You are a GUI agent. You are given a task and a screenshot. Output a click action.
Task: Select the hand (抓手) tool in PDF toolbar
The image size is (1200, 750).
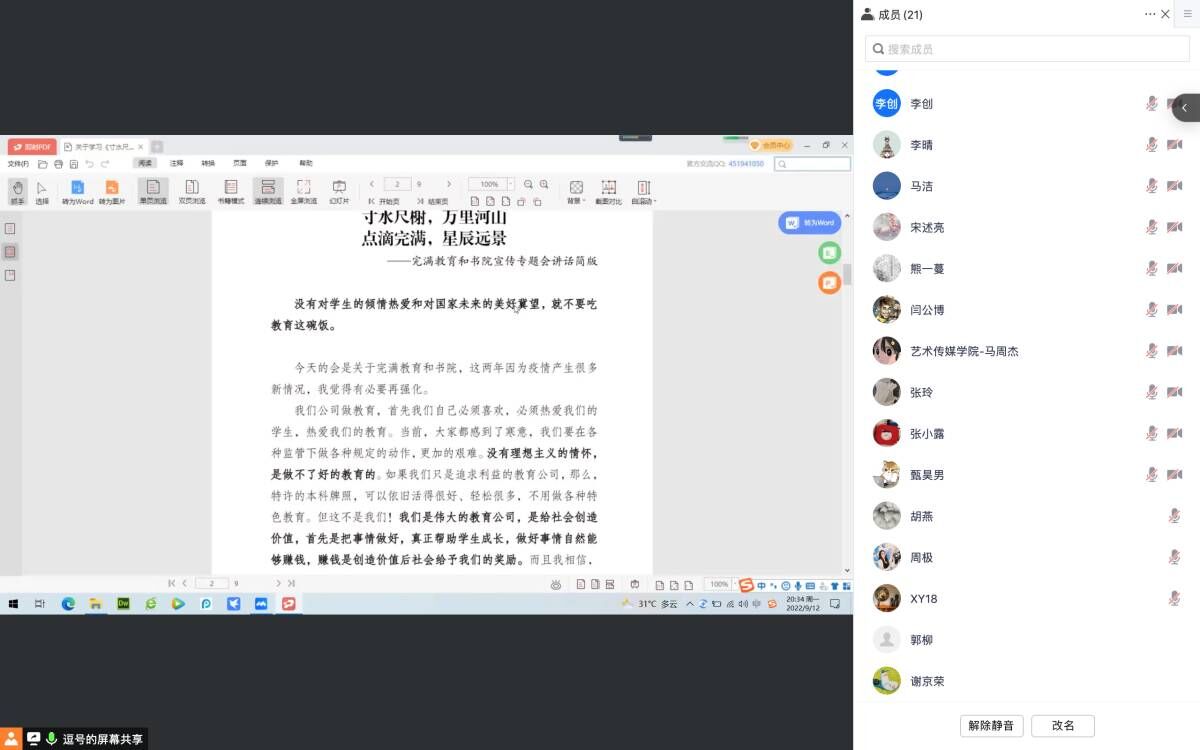pyautogui.click(x=17, y=191)
